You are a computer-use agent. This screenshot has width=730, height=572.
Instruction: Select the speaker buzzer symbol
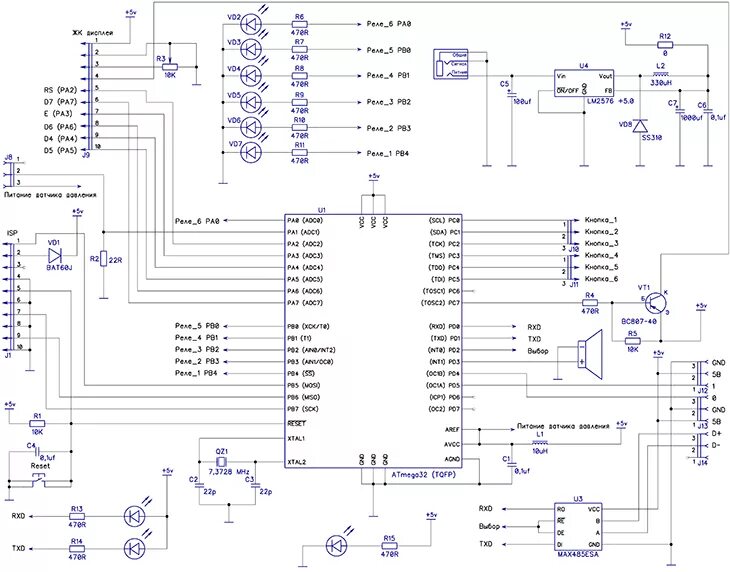coord(590,355)
